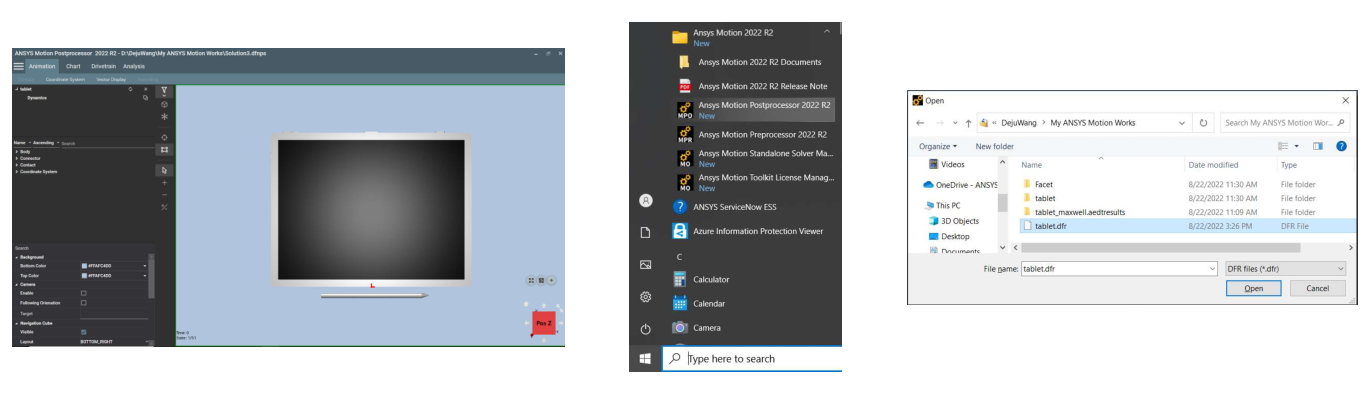Image resolution: width=1369 pixels, height=394 pixels.
Task: Click the user account icon in Start sidebar
Action: [645, 200]
